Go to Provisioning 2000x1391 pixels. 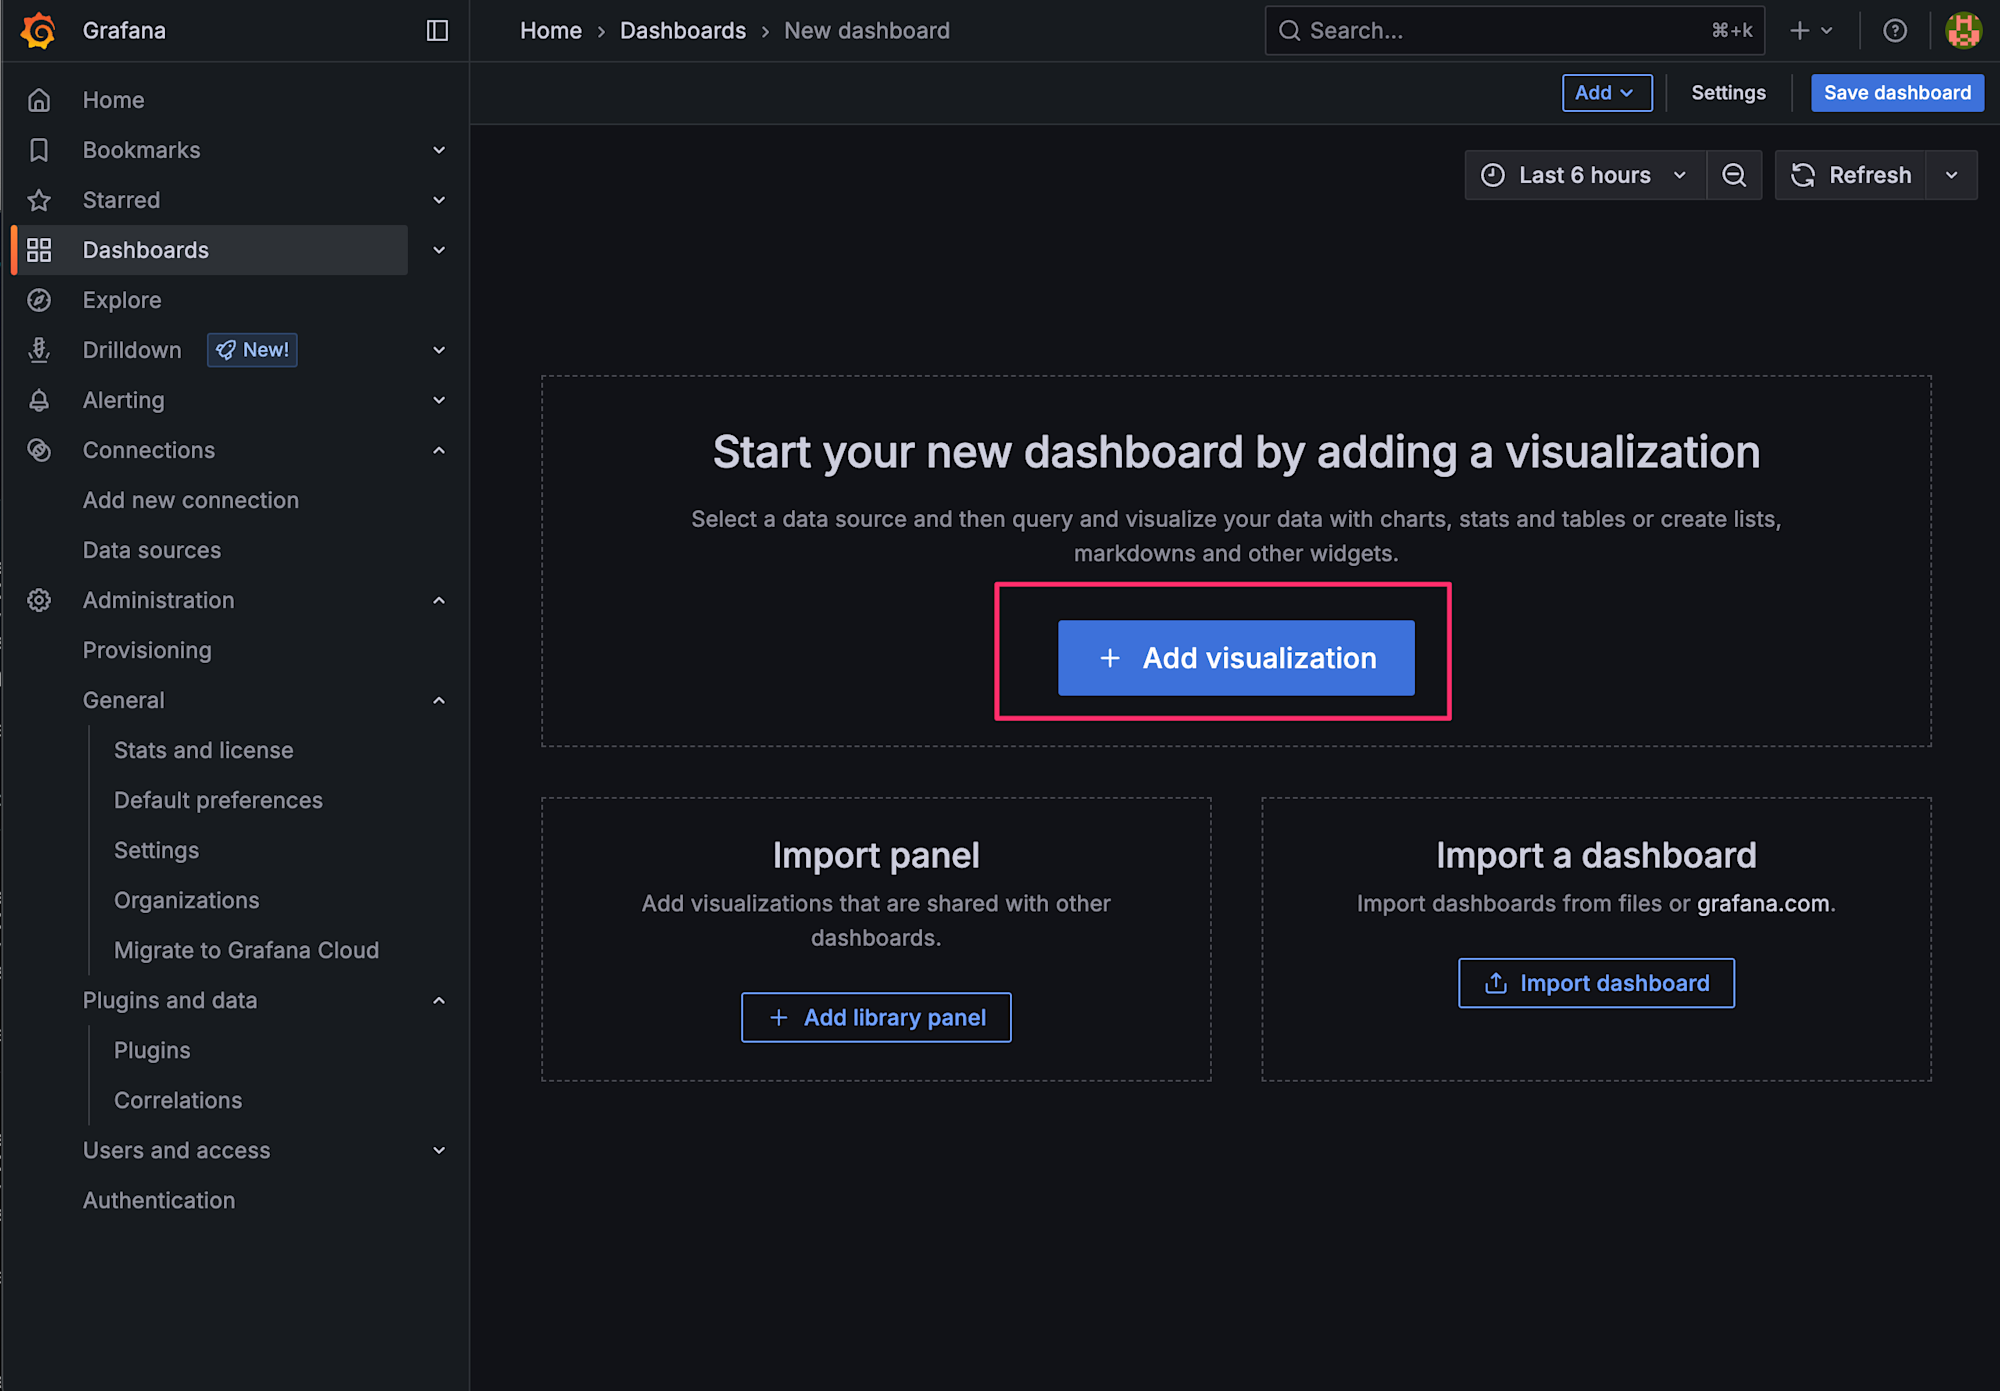tap(147, 650)
